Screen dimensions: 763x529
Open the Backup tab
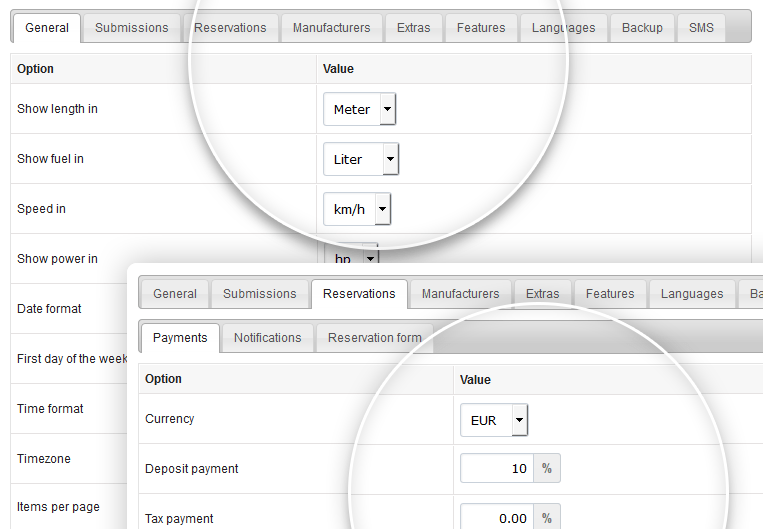(642, 28)
